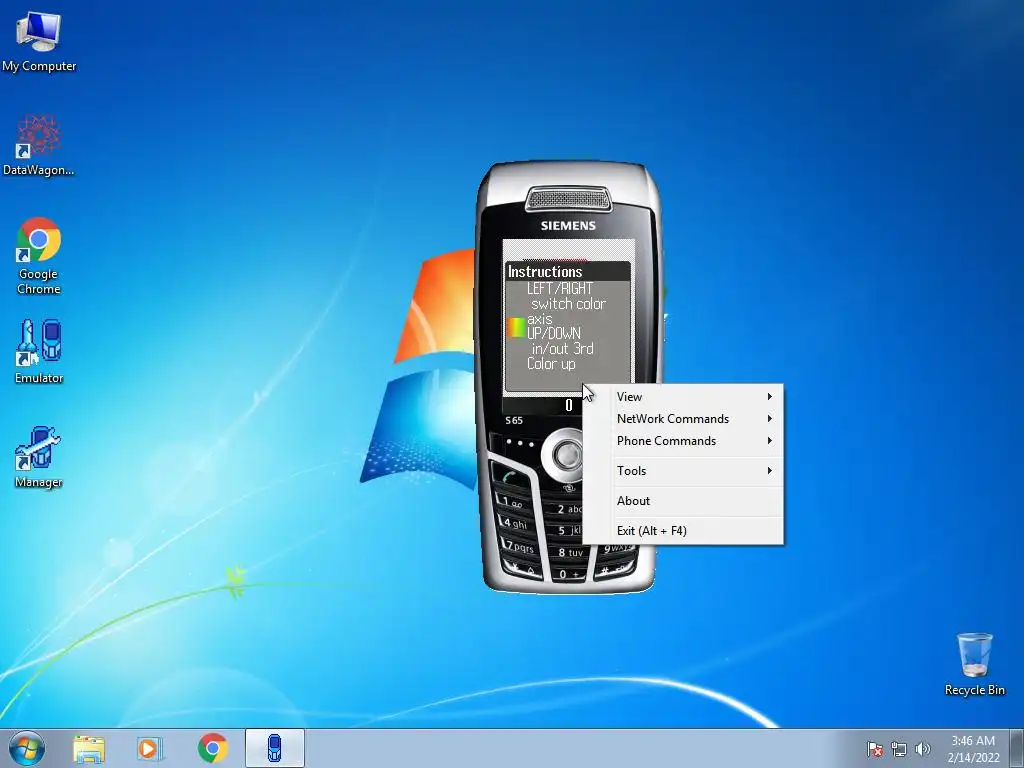Open Chrome from the taskbar

coord(212,748)
